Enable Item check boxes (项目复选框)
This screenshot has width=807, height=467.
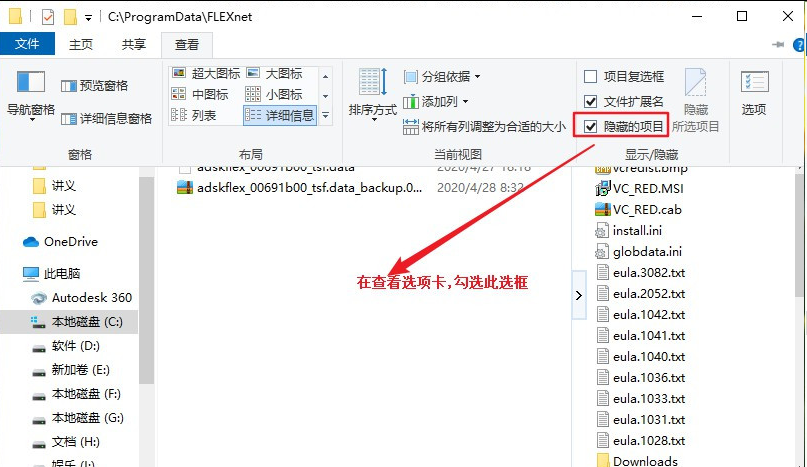pos(624,77)
